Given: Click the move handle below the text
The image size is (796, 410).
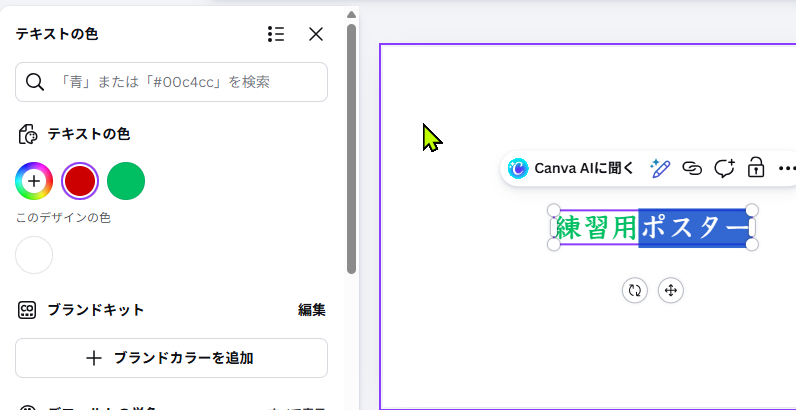Looking at the screenshot, I should (671, 291).
